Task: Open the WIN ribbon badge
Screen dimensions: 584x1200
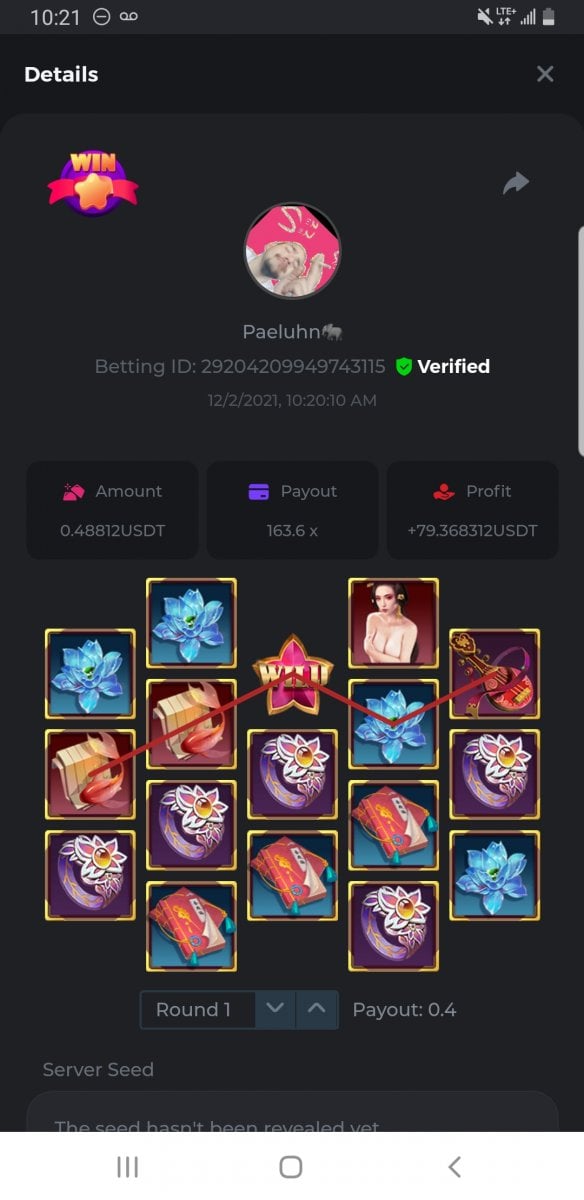Action: (x=93, y=181)
